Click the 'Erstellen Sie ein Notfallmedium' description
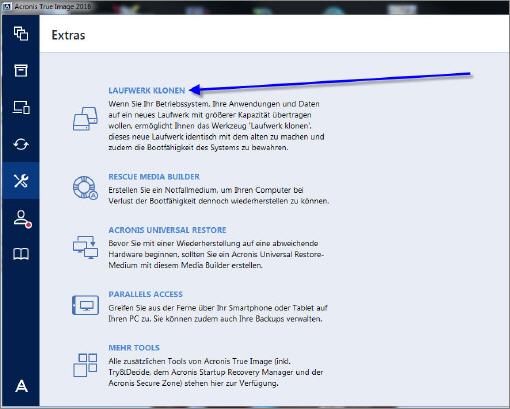 click(219, 195)
